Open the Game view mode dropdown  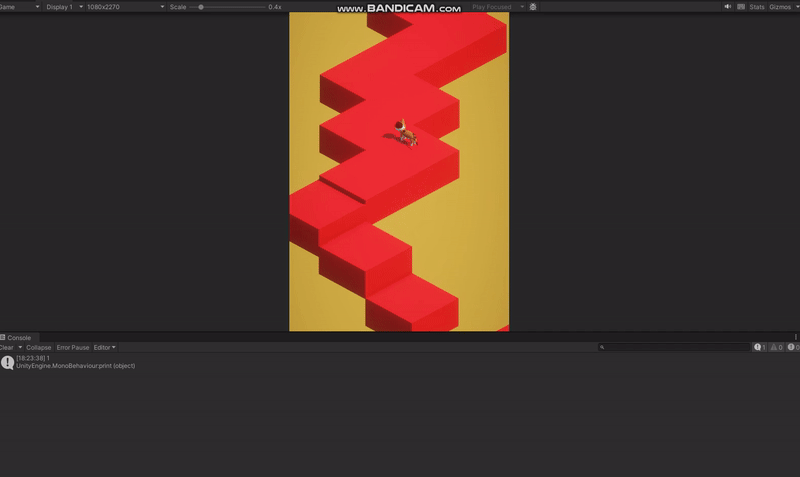pos(19,7)
